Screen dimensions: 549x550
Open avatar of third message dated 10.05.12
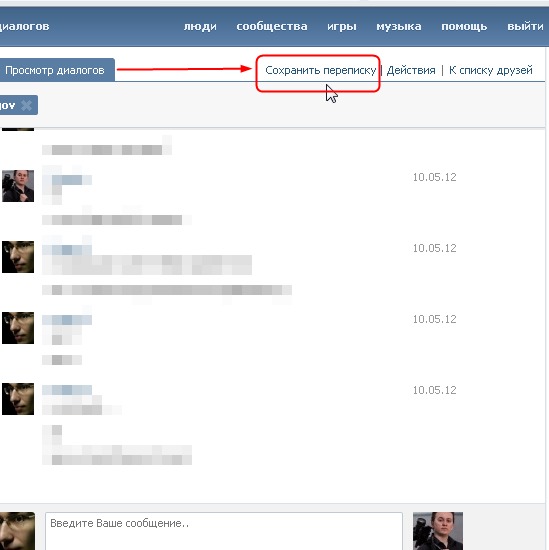pos(18,328)
